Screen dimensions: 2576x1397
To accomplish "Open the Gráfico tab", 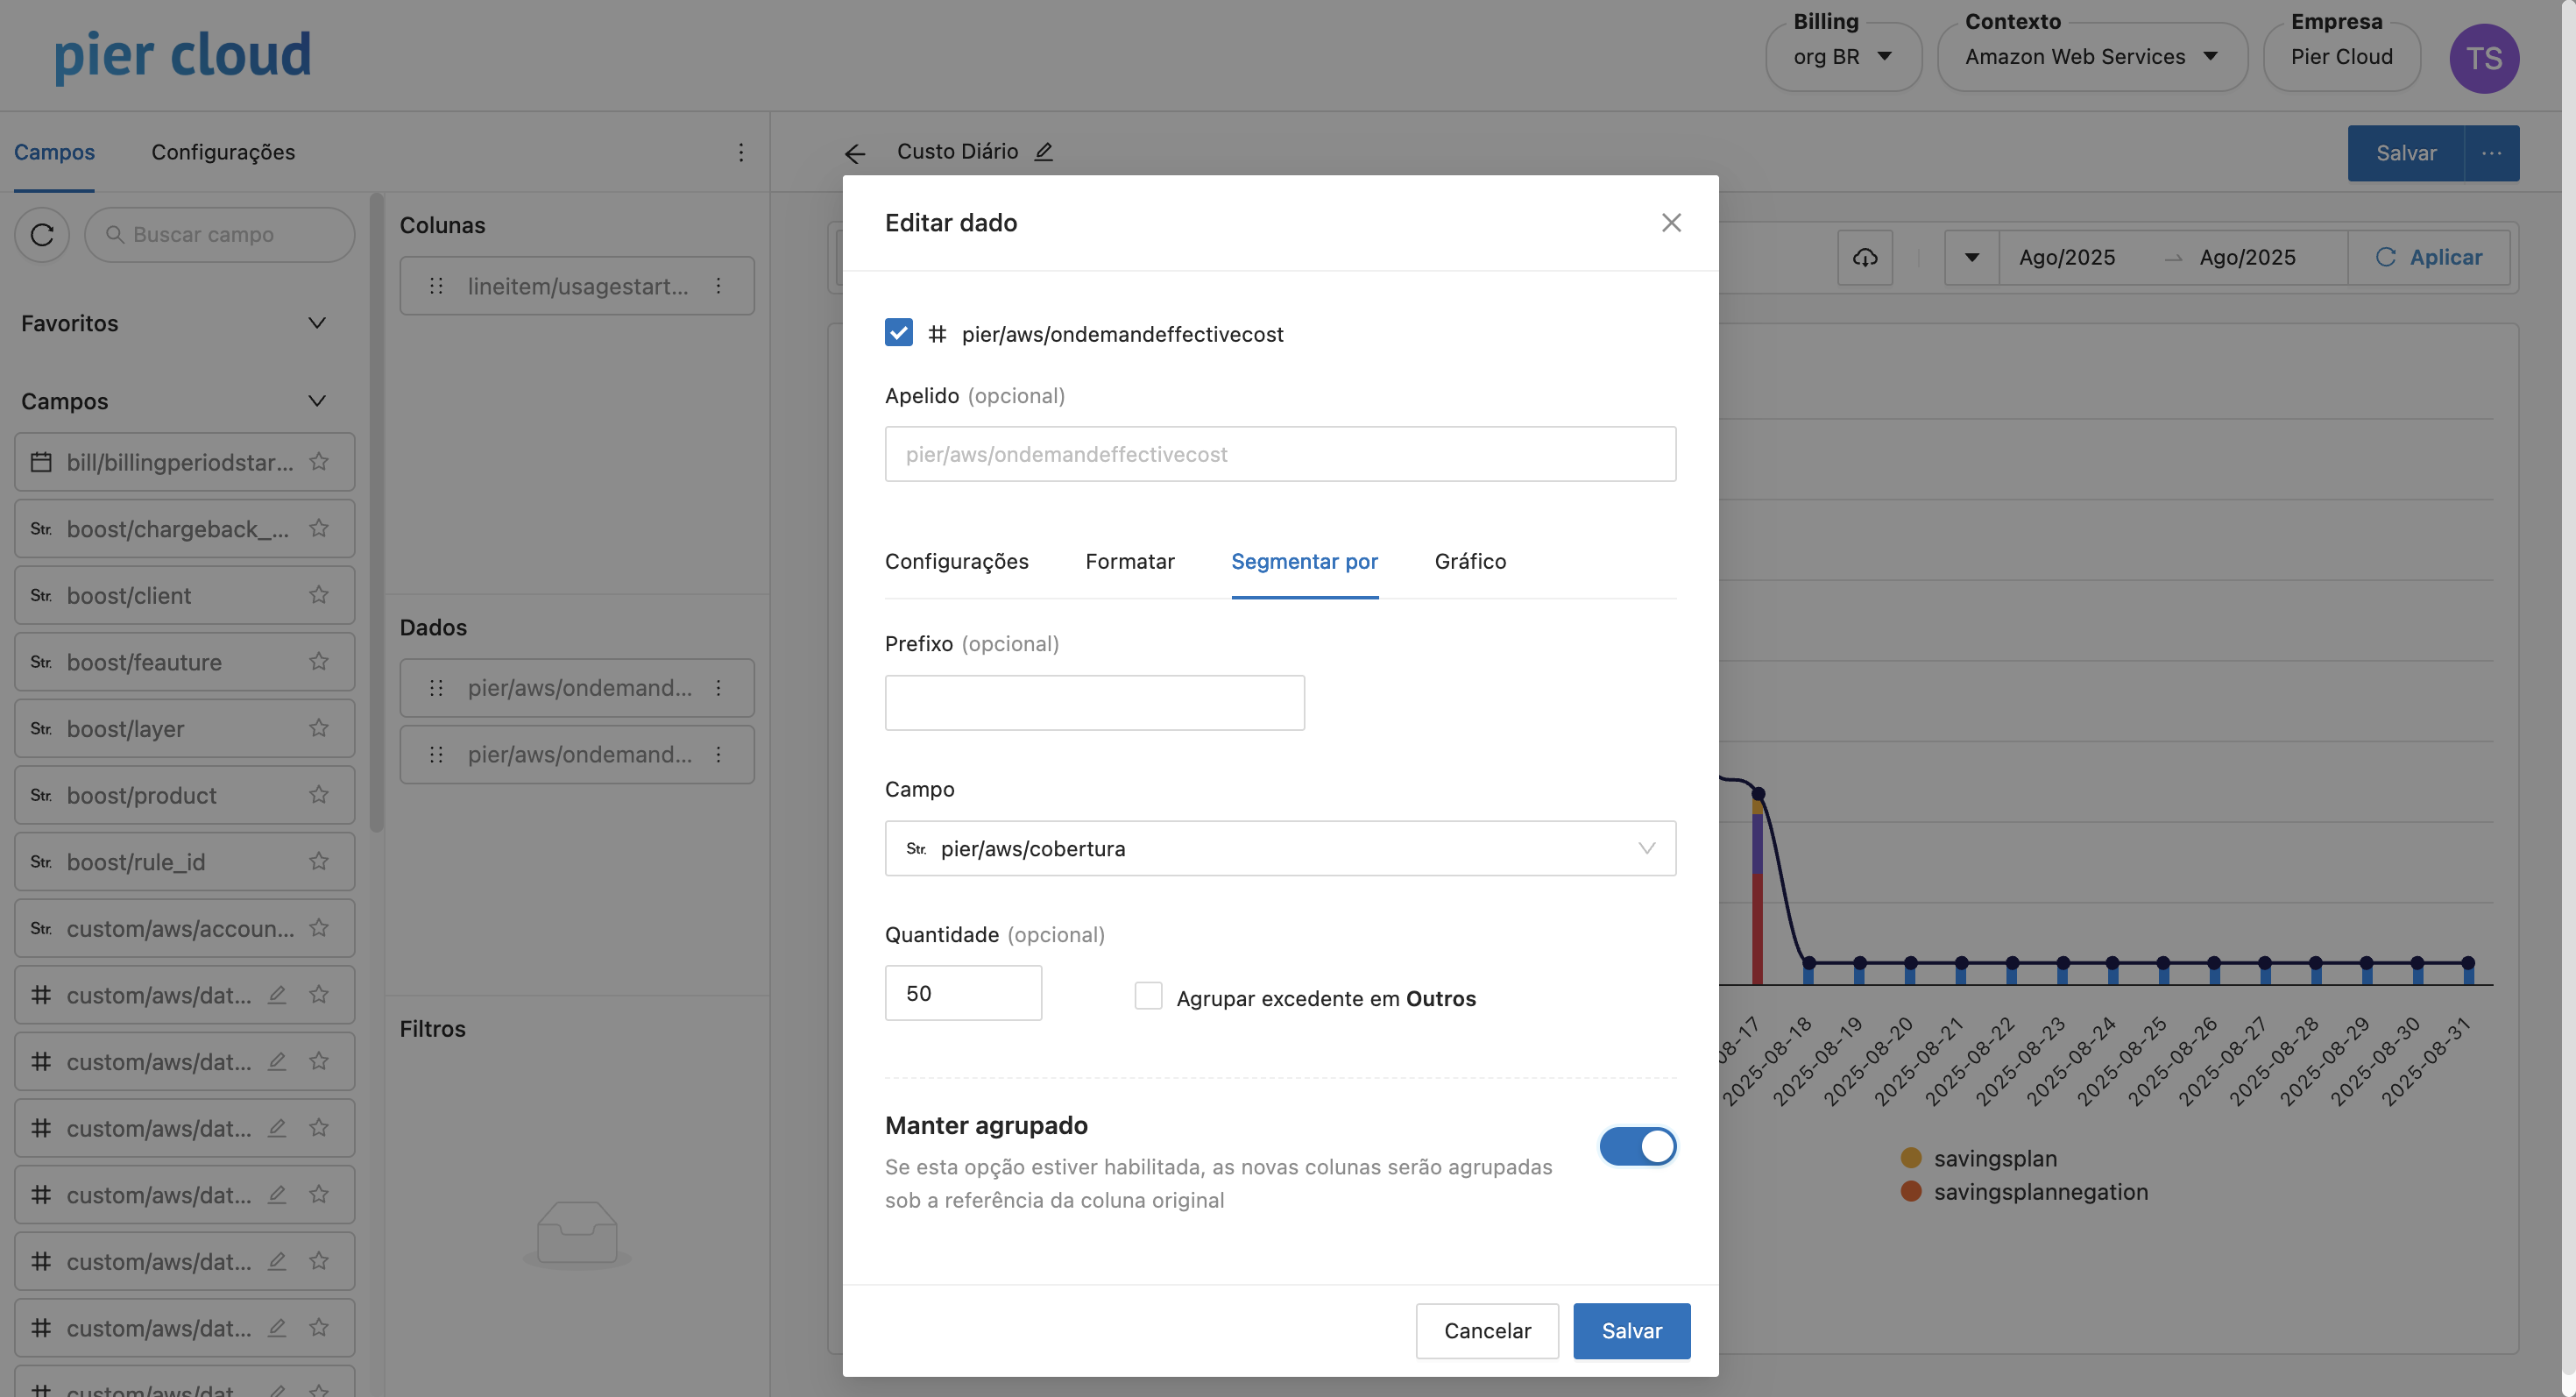I will pos(1469,561).
